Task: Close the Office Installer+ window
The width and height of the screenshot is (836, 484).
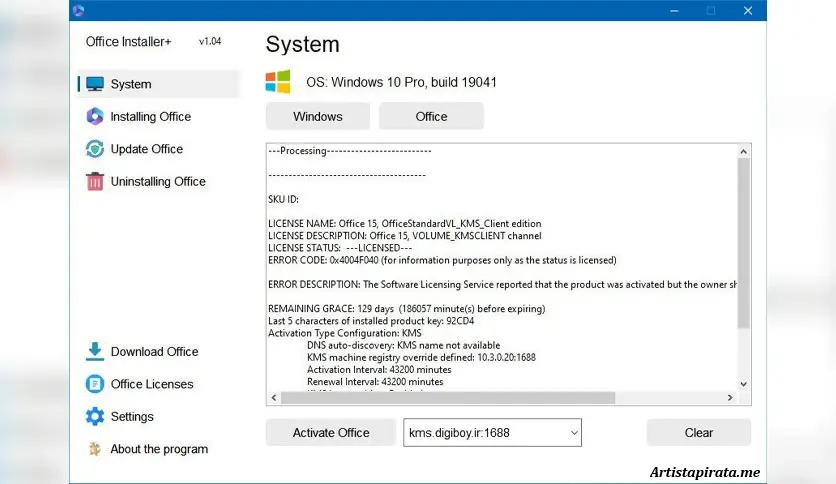Action: [x=748, y=10]
